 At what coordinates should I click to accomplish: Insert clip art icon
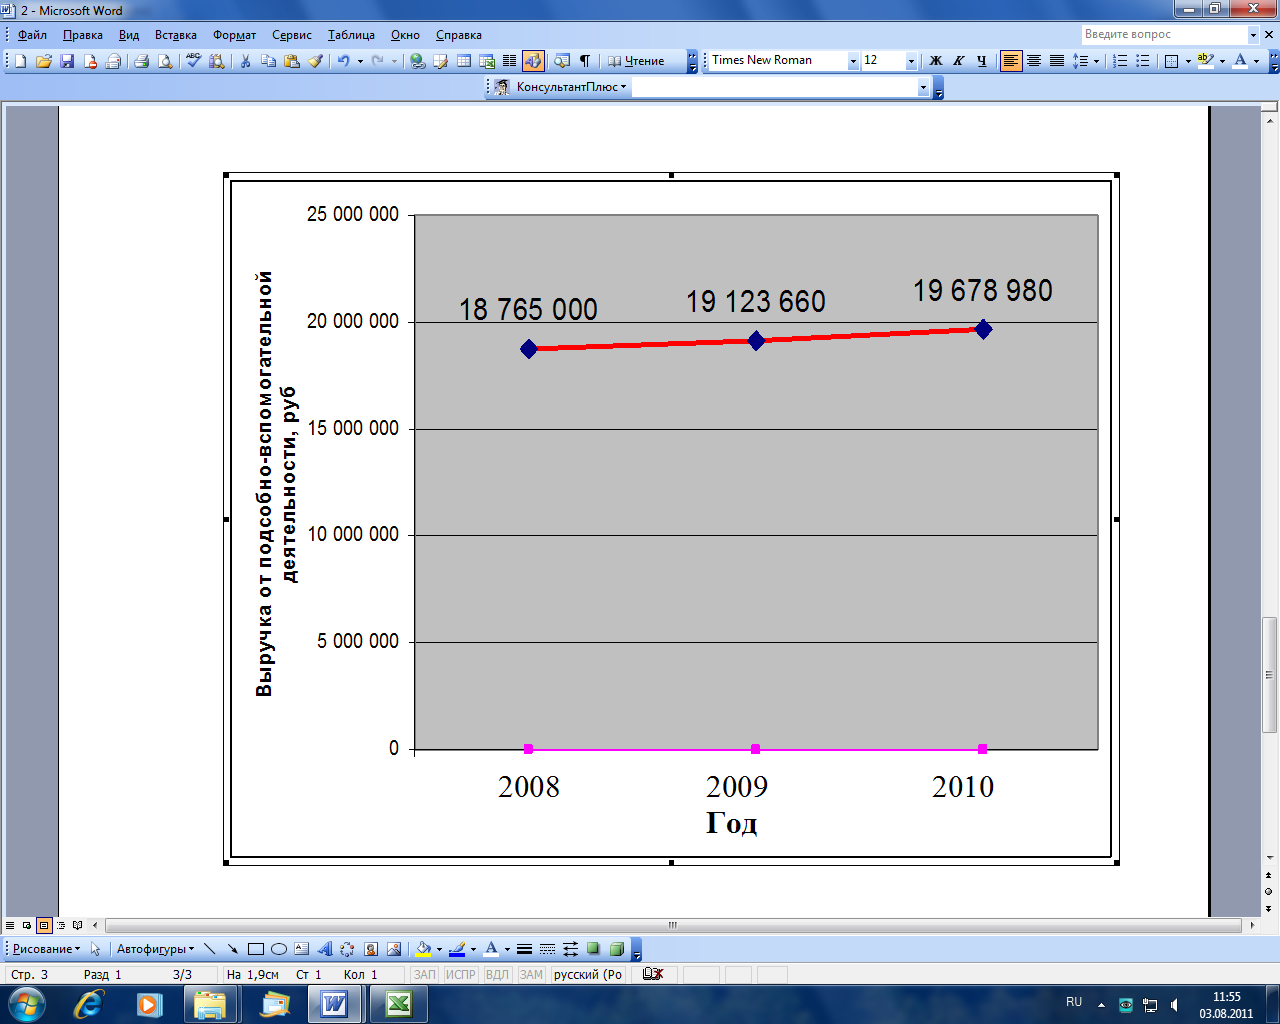[x=370, y=949]
